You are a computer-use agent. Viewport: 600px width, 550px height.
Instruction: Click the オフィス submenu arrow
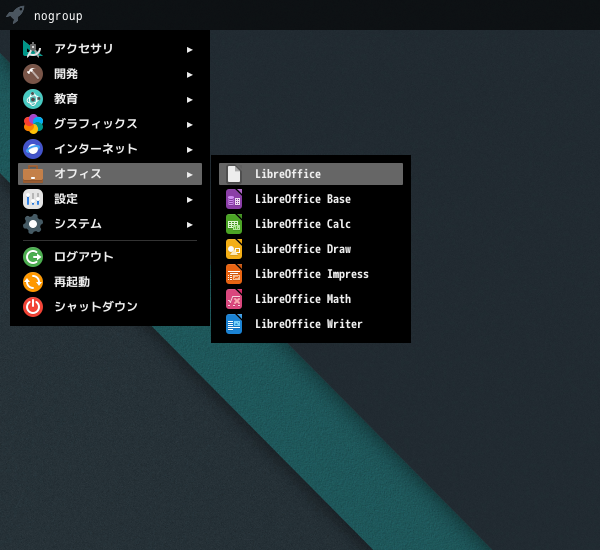(x=189, y=175)
